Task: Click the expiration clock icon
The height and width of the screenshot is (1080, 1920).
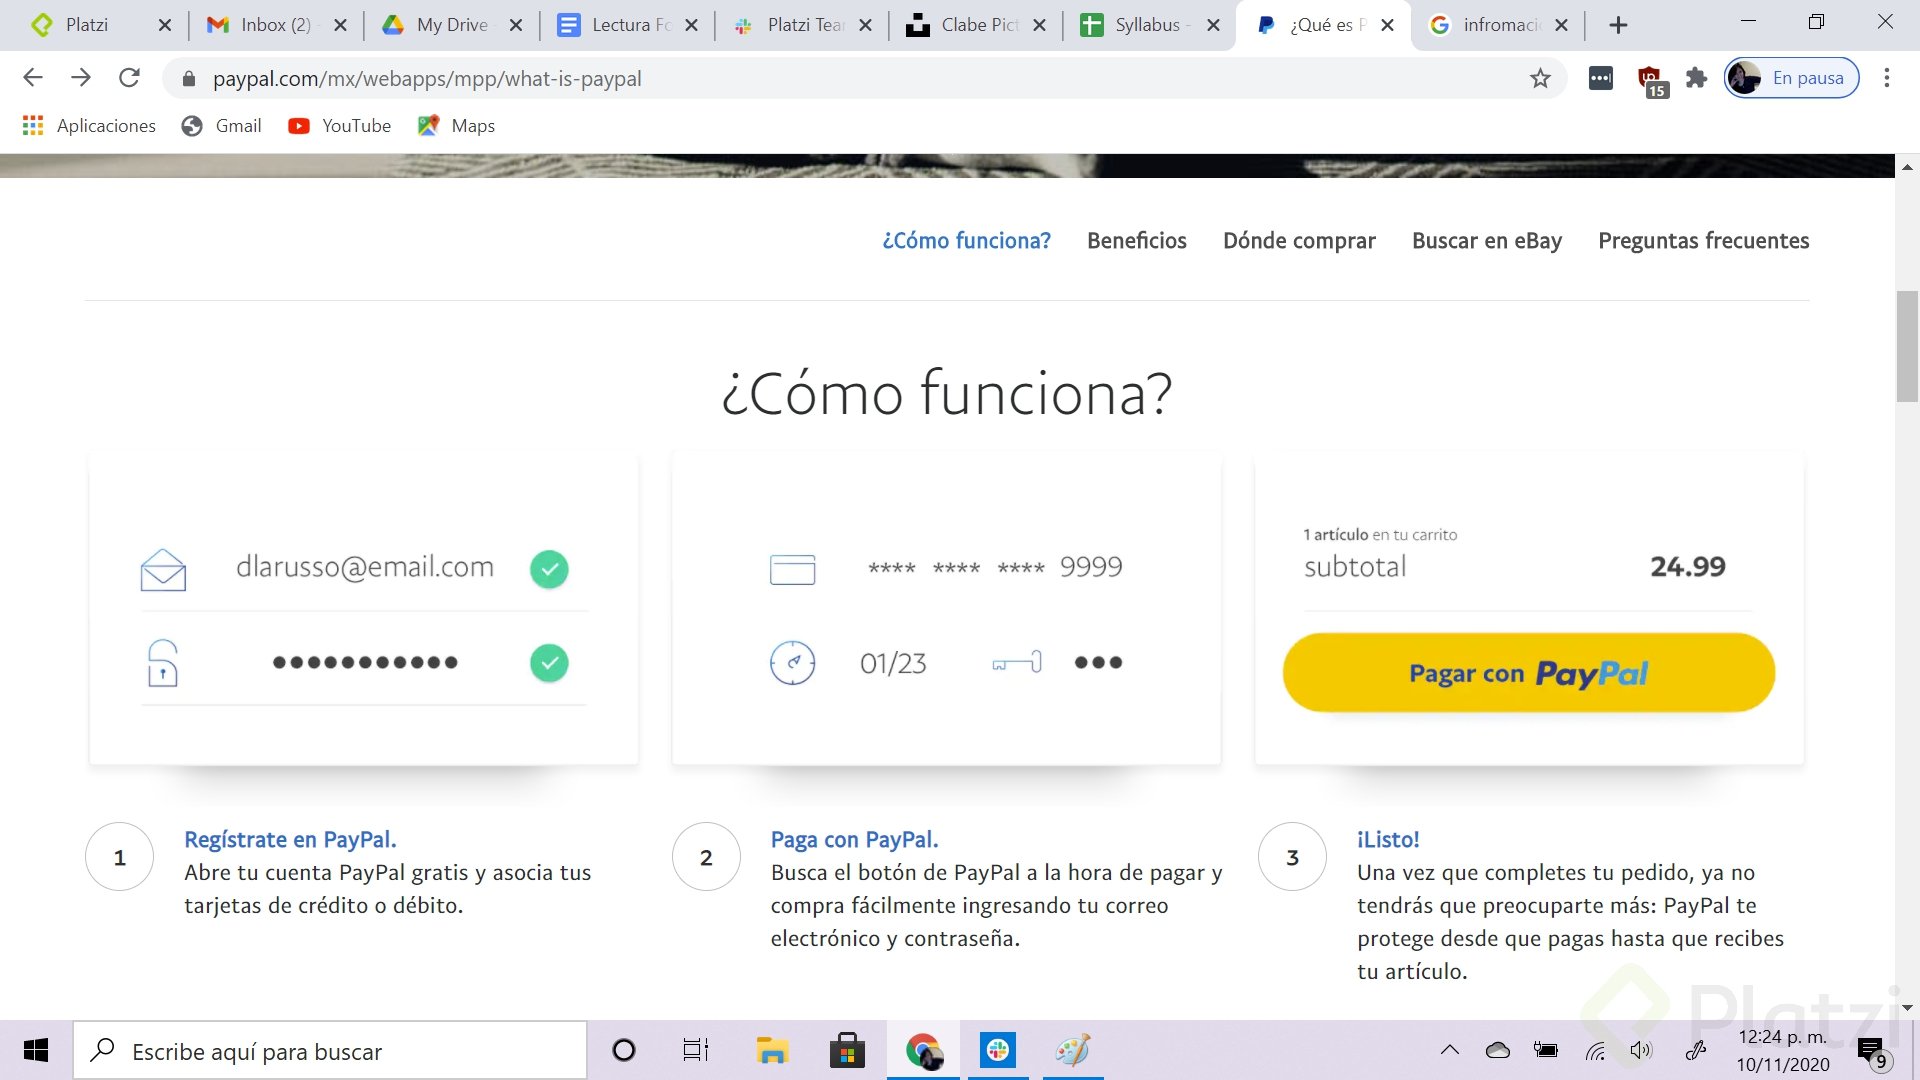Action: coord(792,662)
